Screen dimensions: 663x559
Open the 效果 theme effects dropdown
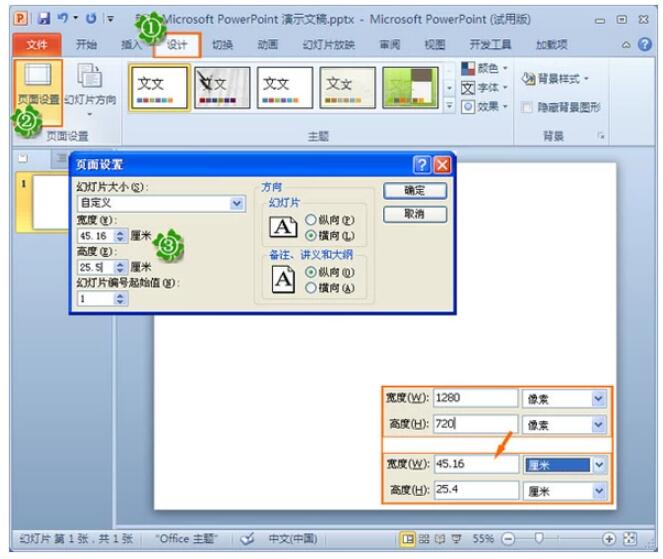pyautogui.click(x=484, y=107)
